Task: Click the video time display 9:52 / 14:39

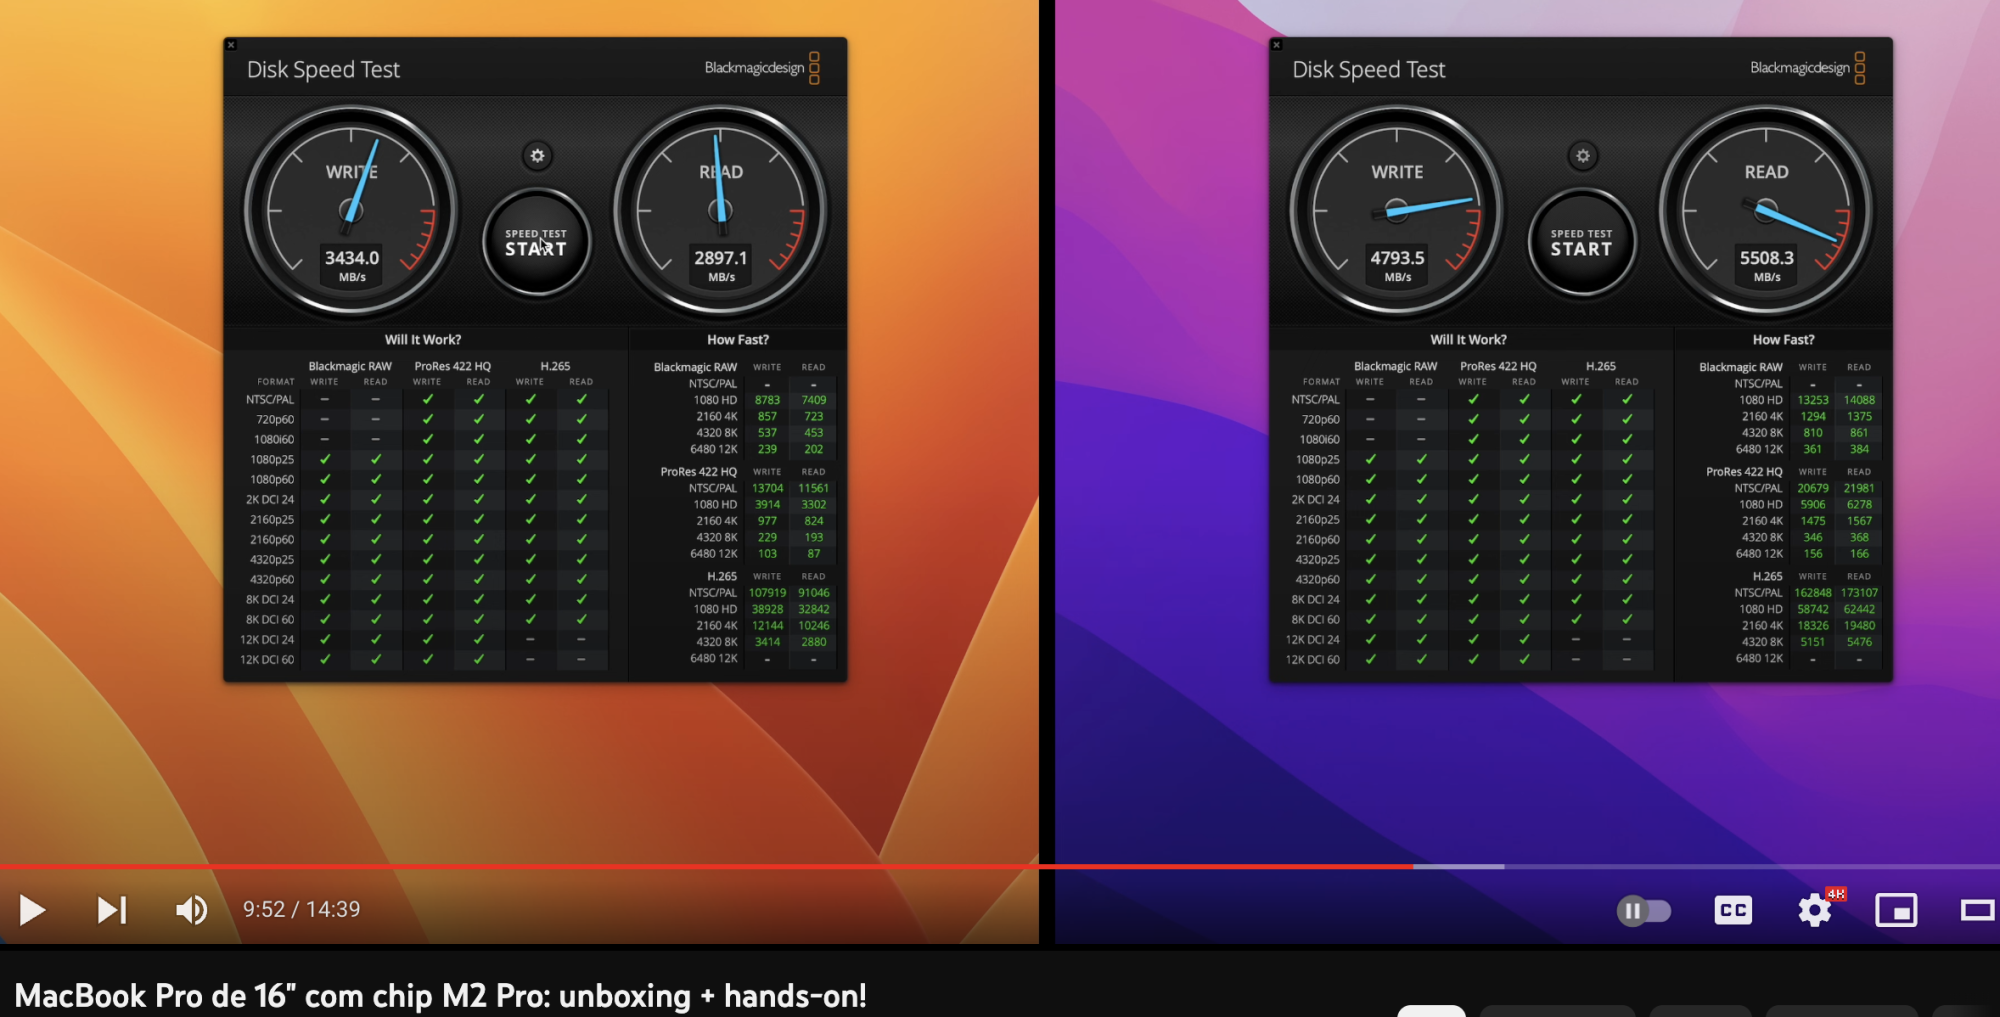Action: click(301, 909)
